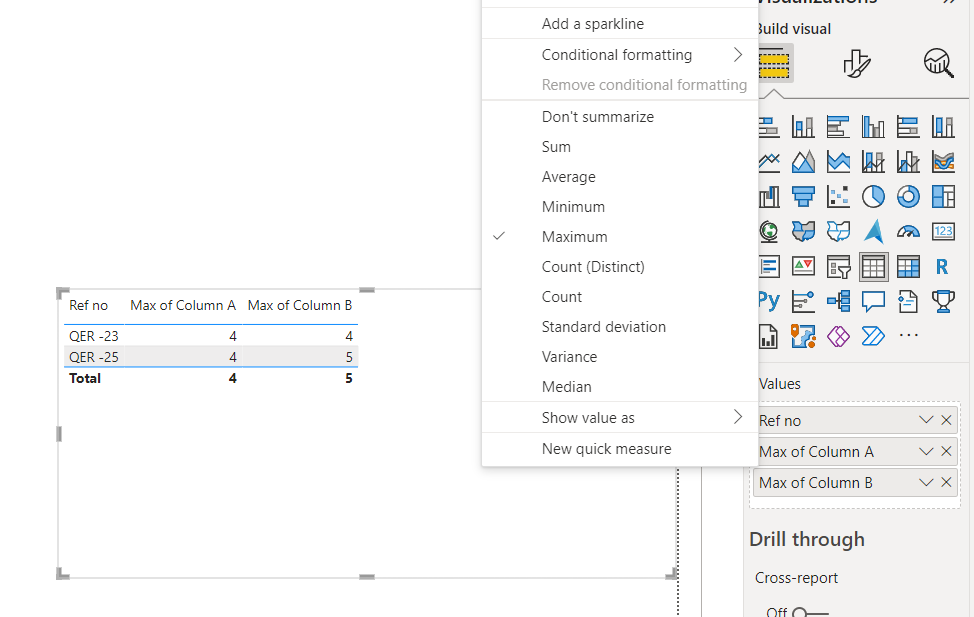The image size is (974, 617).
Task: Open the Ref no field dropdown
Action: [926, 420]
